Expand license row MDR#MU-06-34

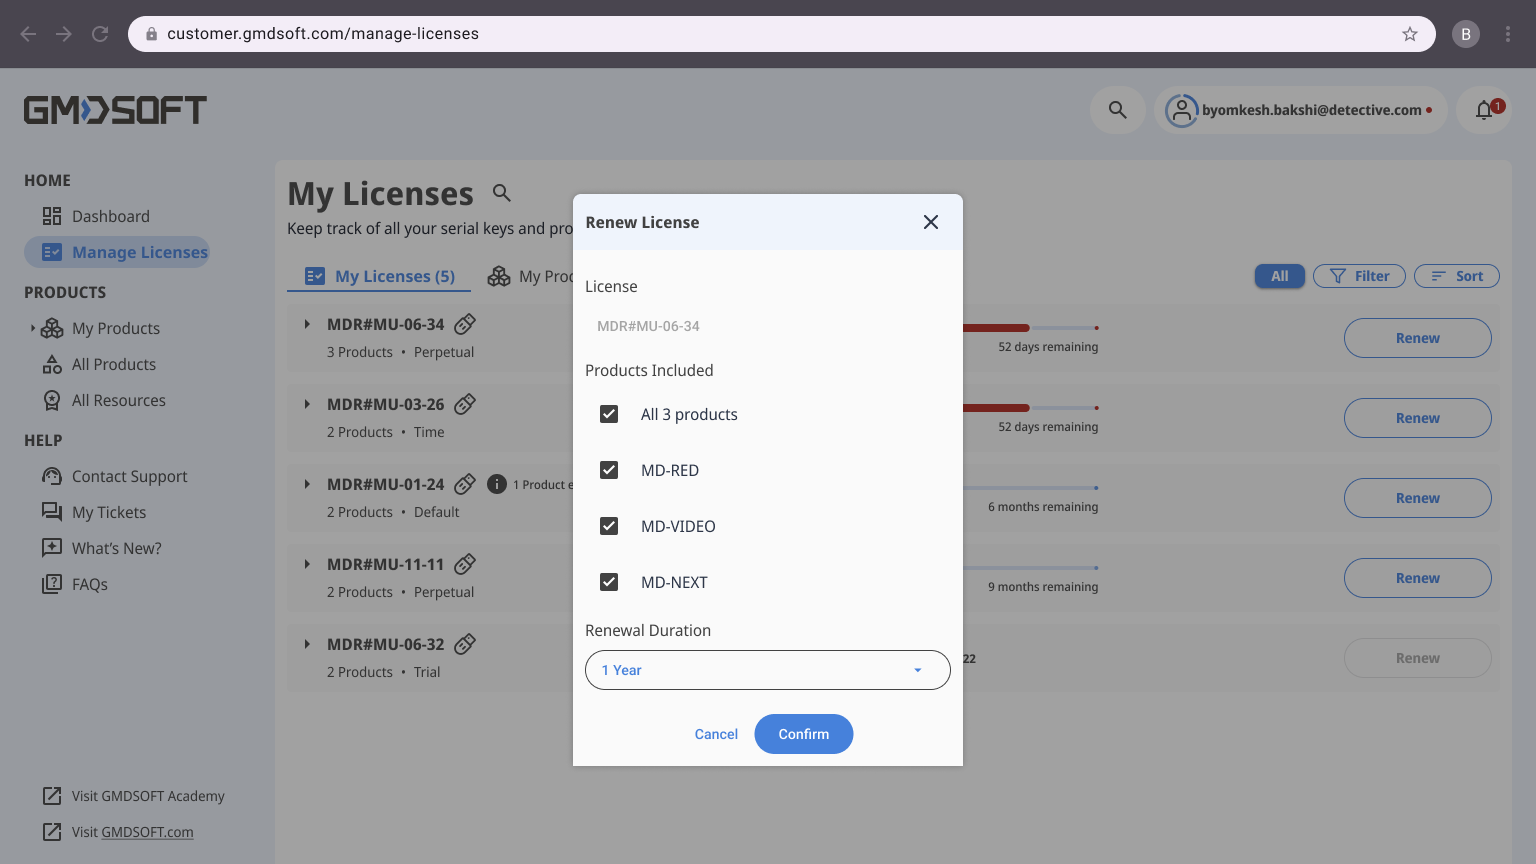point(307,324)
